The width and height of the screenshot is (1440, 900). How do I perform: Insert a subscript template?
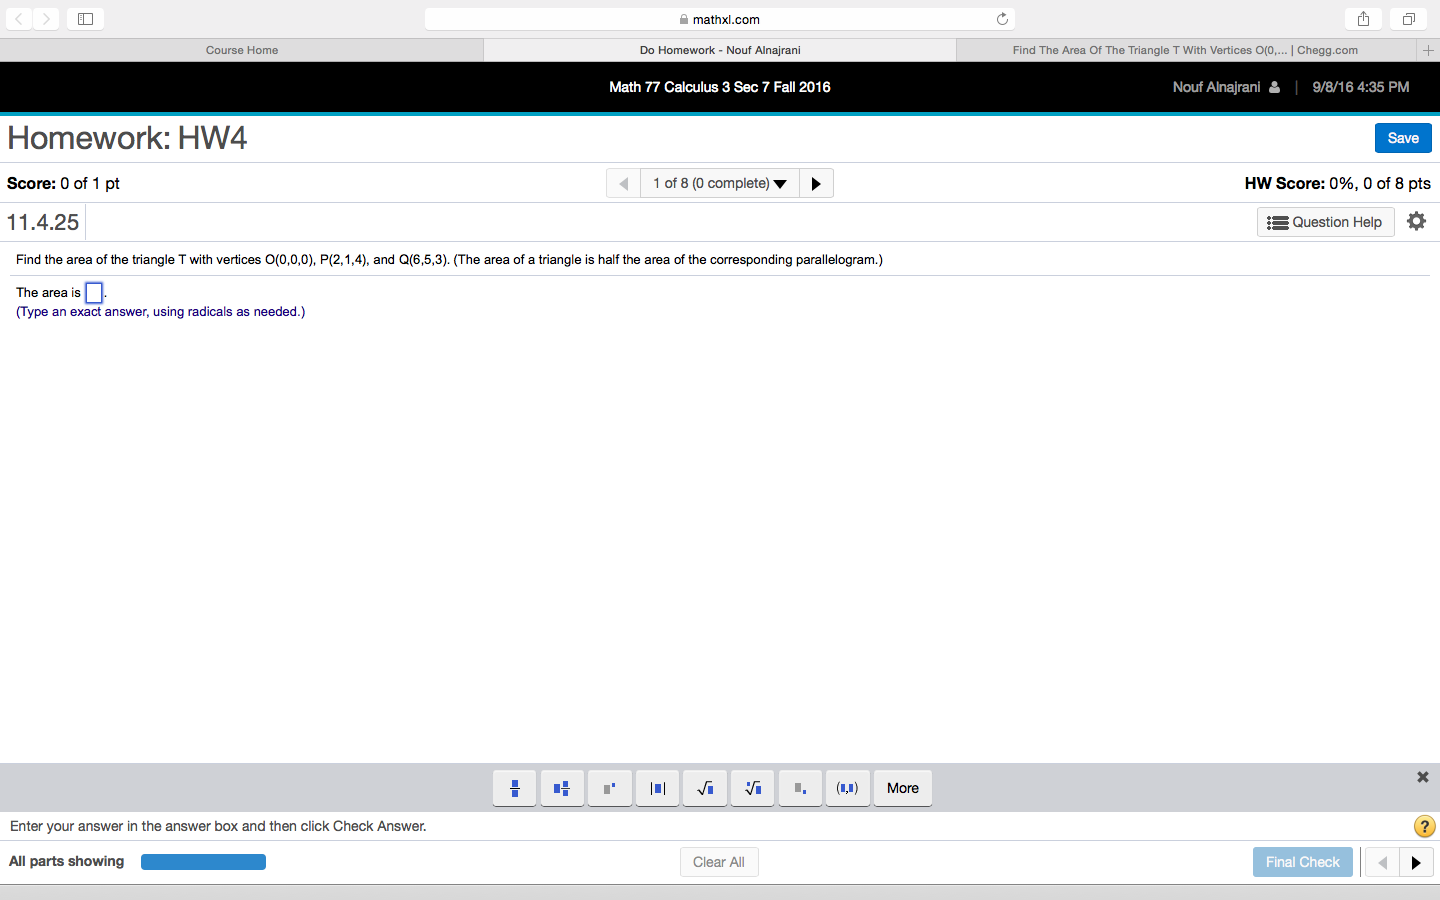pos(800,788)
